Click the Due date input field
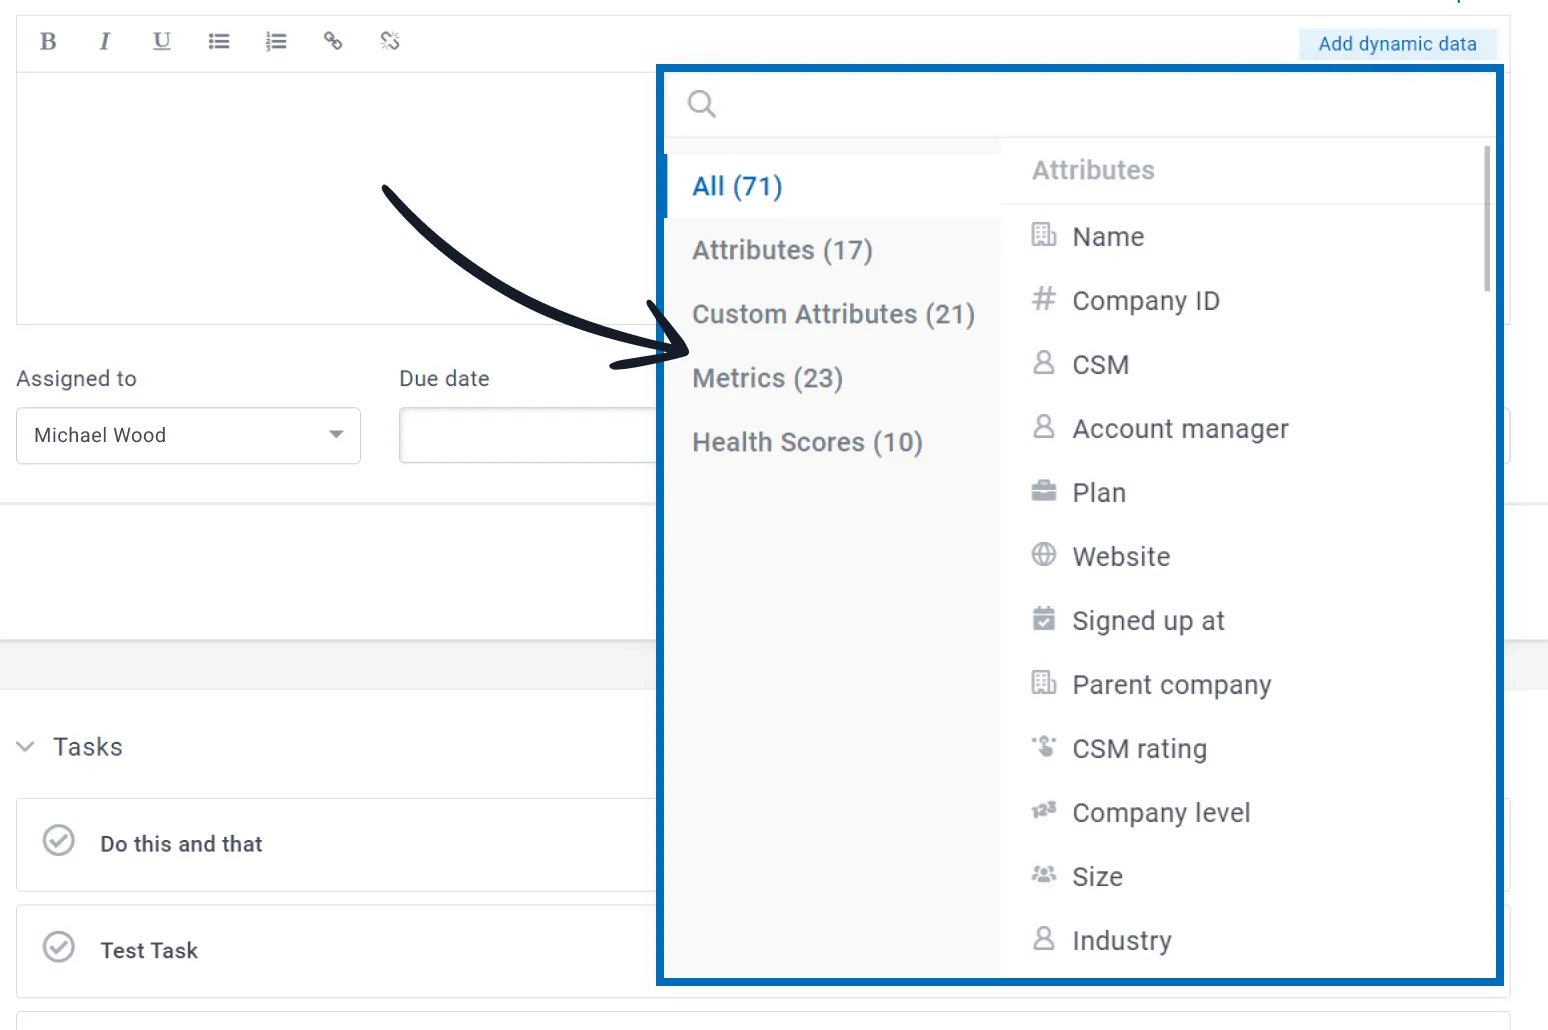The width and height of the screenshot is (1548, 1030). [x=528, y=435]
